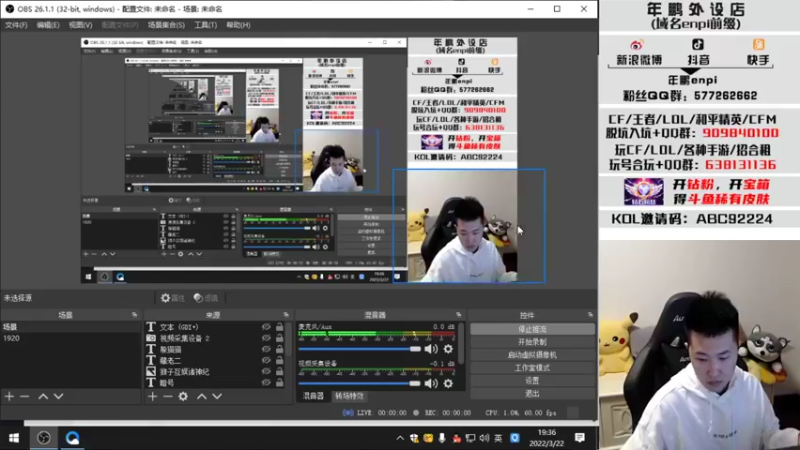Add a new scene with the plus icon
The width and height of the screenshot is (800, 450).
[9, 396]
